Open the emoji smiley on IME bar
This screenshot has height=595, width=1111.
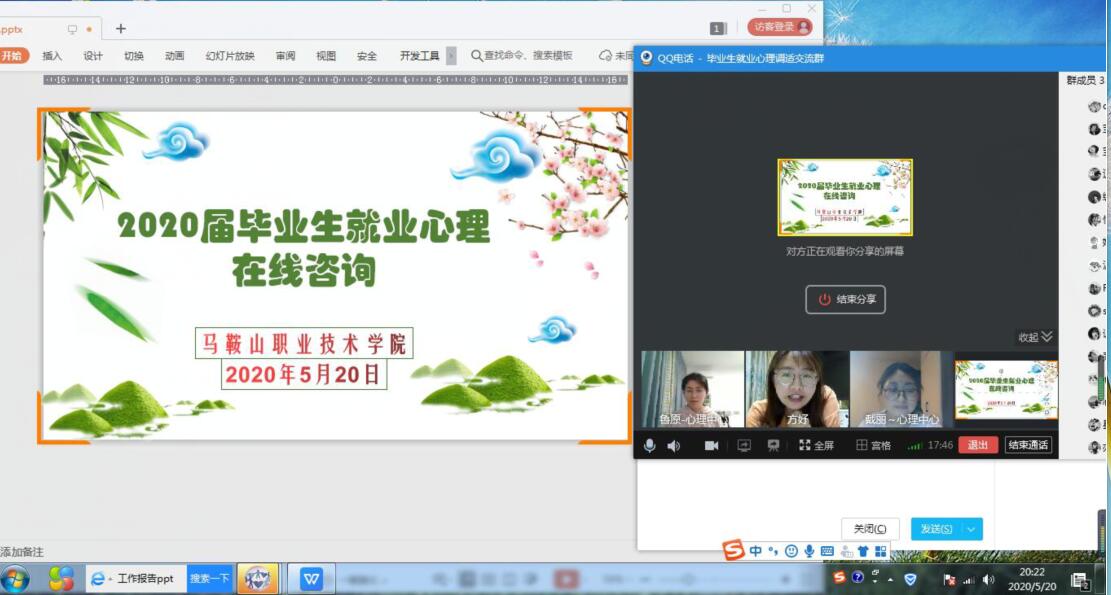791,550
